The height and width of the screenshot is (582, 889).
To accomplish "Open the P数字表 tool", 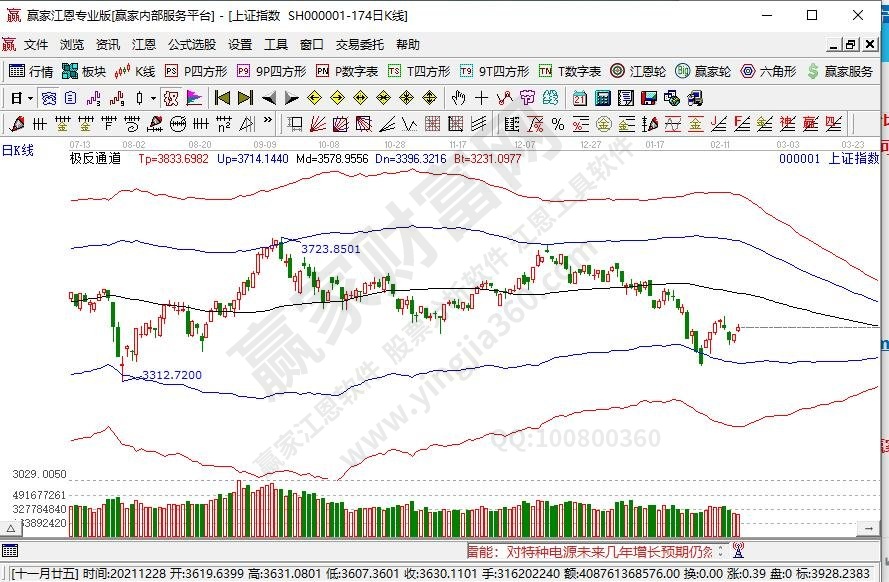I will (346, 71).
